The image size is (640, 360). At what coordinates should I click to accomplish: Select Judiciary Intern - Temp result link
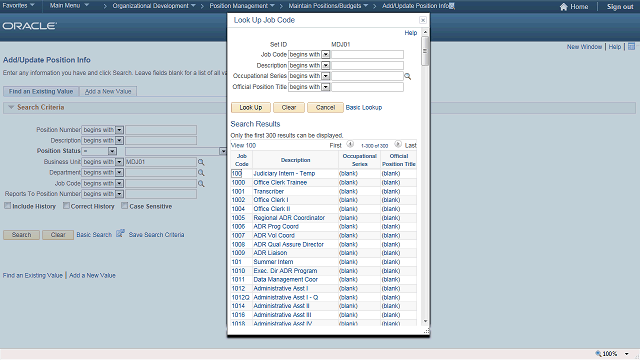pyautogui.click(x=284, y=173)
